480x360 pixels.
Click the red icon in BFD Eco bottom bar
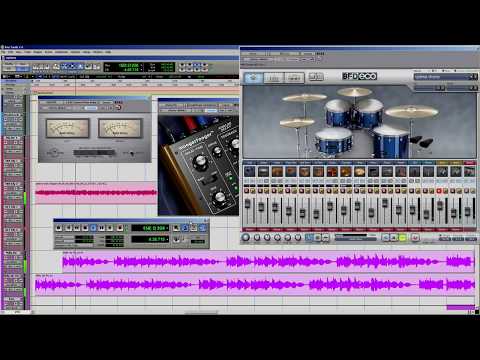tap(415, 237)
